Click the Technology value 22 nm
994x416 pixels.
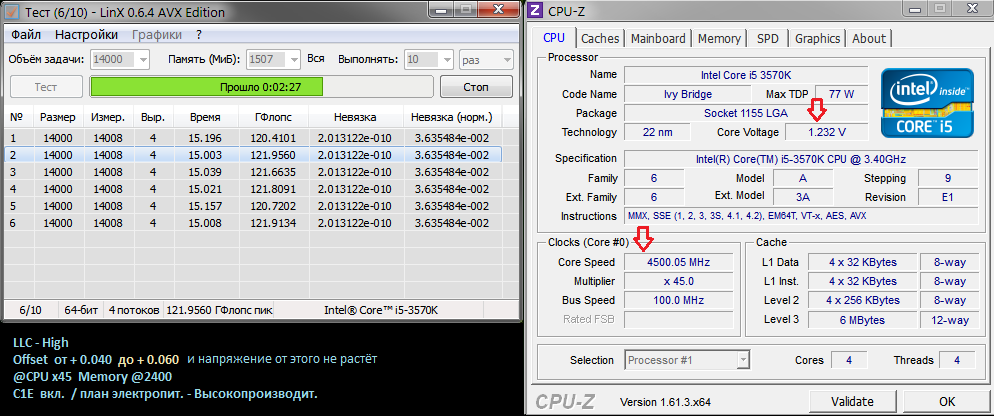pyautogui.click(x=657, y=133)
